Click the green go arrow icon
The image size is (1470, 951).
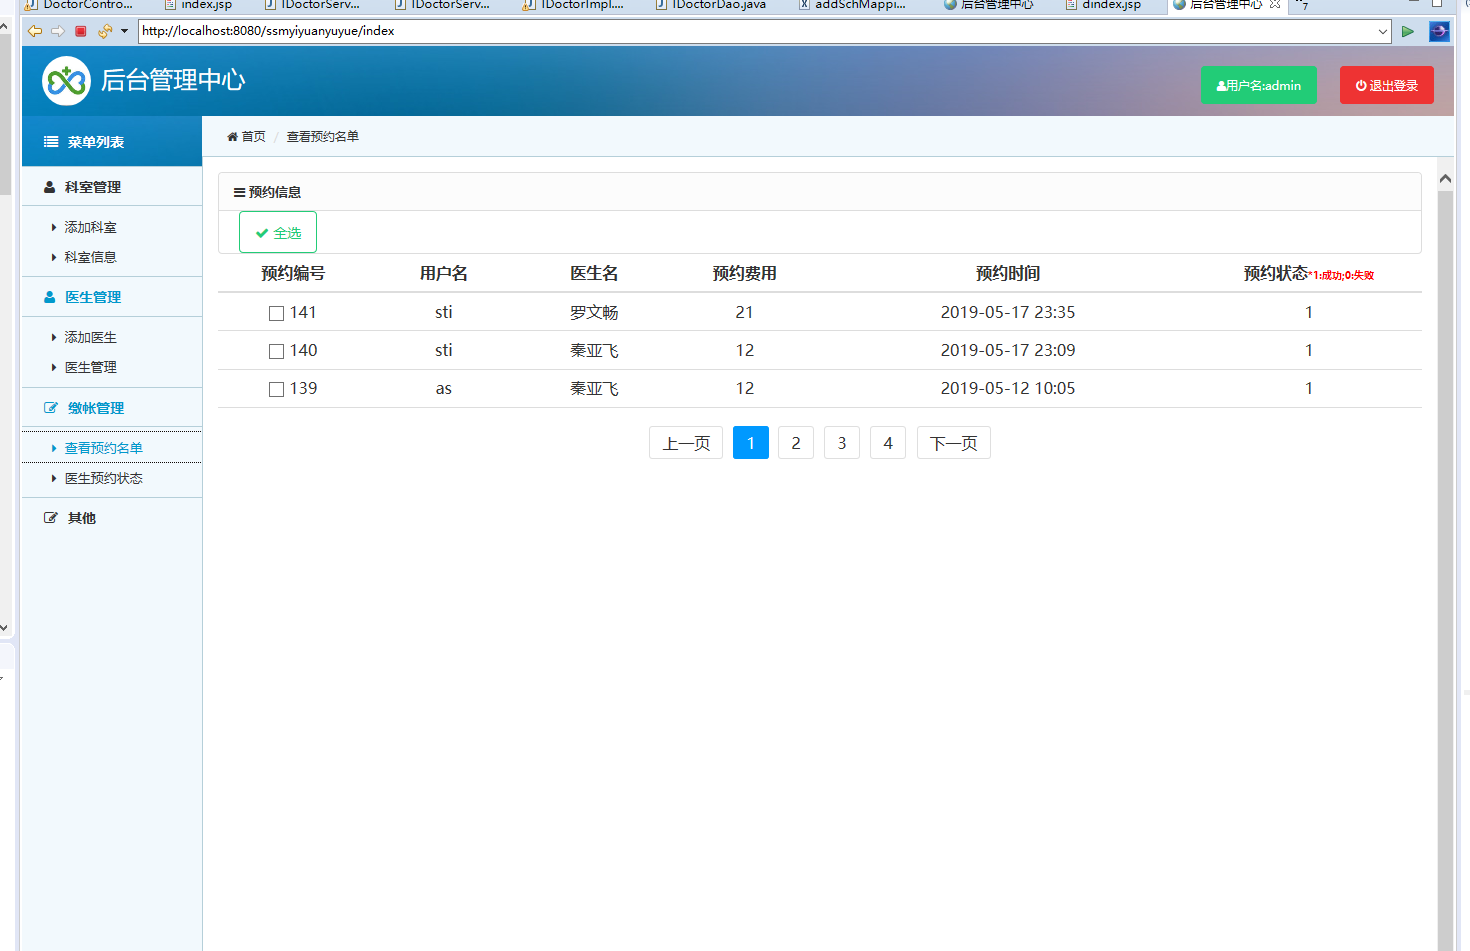pyautogui.click(x=1408, y=31)
